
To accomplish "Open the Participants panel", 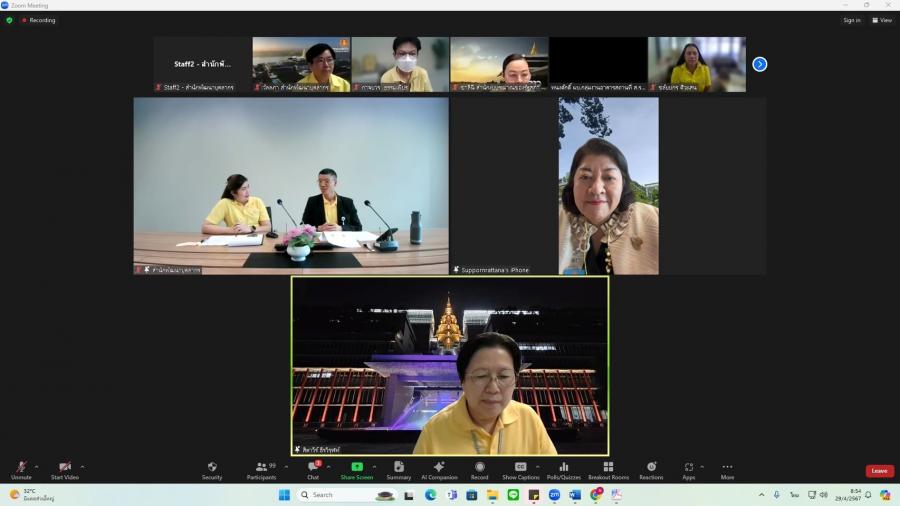I will pos(262,467).
